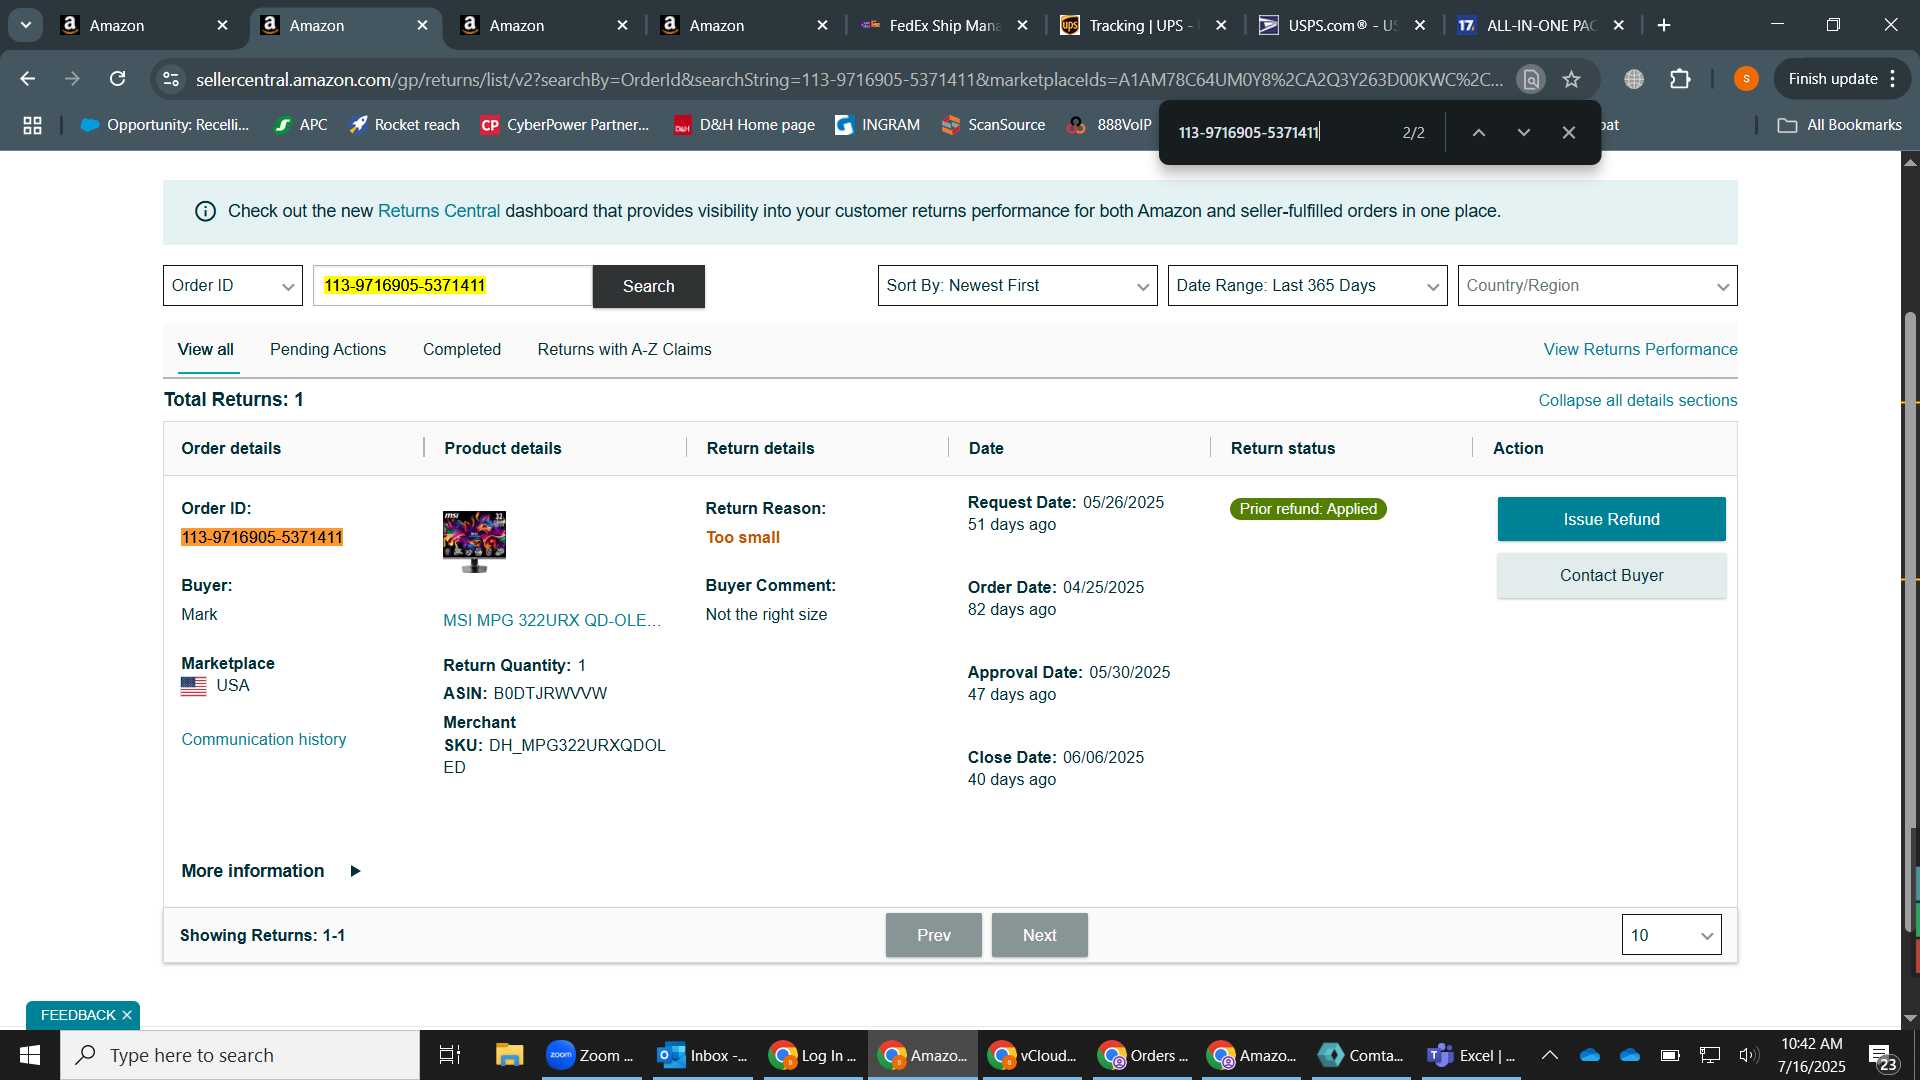Open the INGRAM bookmark
This screenshot has width=1920, height=1080.
[878, 125]
